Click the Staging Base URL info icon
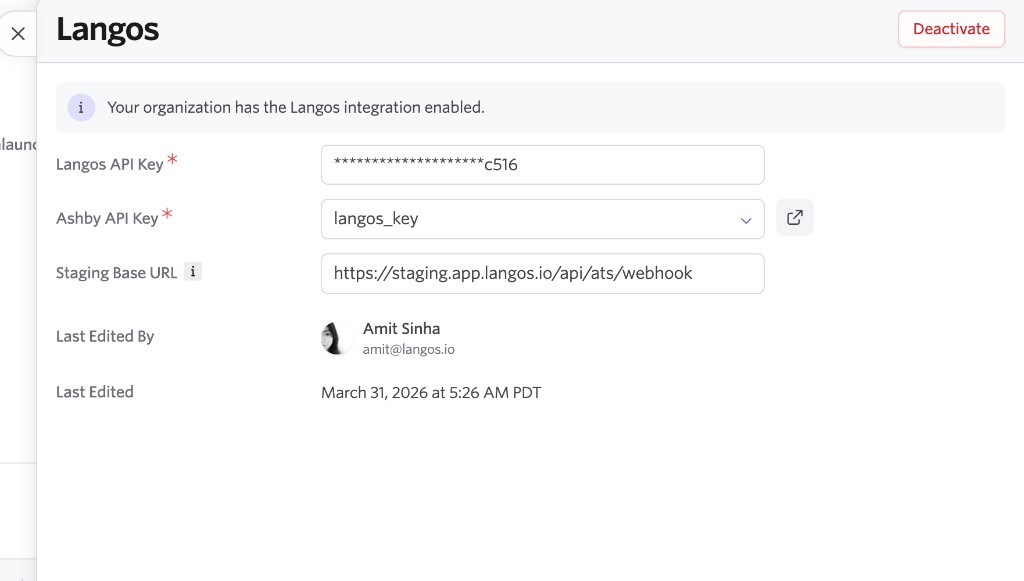 193,272
